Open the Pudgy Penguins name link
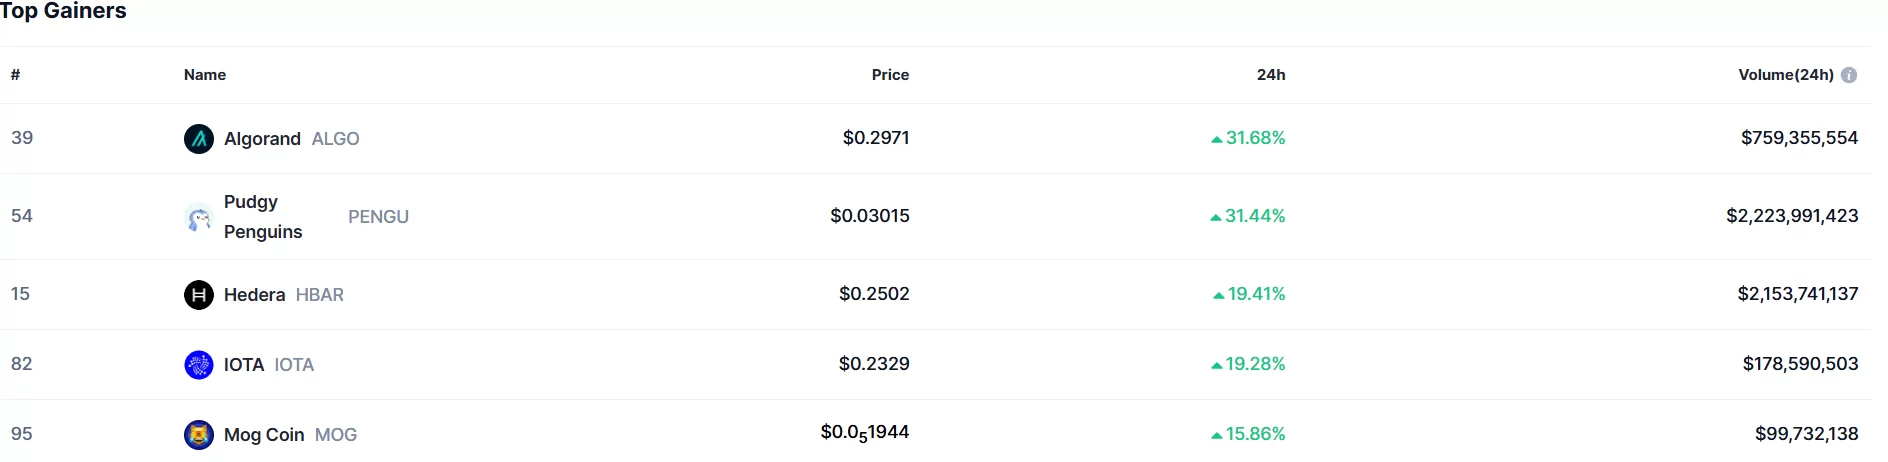 click(262, 217)
